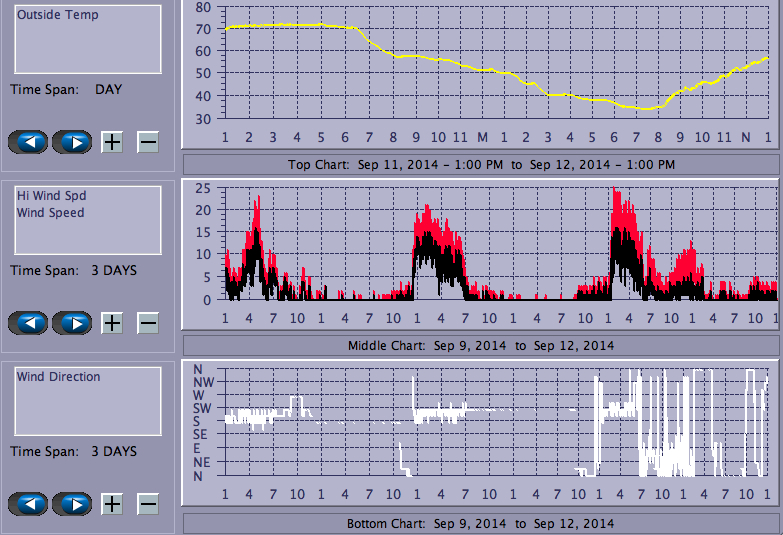The width and height of the screenshot is (783, 535).
Task: Select Wind Speed entry in middle list
Action: pyautogui.click(x=50, y=212)
